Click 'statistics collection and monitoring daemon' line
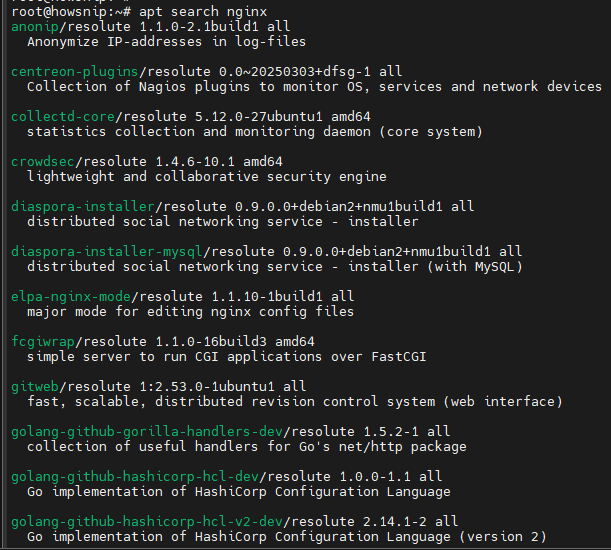The width and height of the screenshot is (611, 550). pyautogui.click(x=254, y=132)
